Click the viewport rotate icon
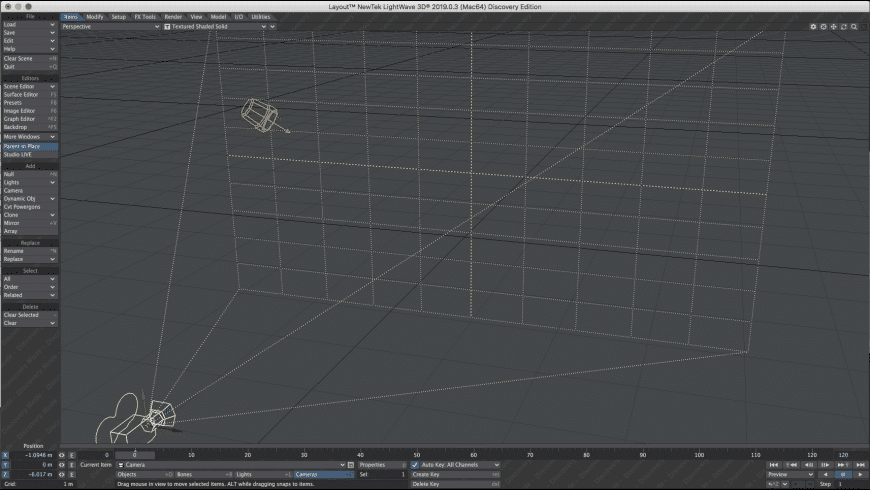This screenshot has height=490, width=870. 844,27
